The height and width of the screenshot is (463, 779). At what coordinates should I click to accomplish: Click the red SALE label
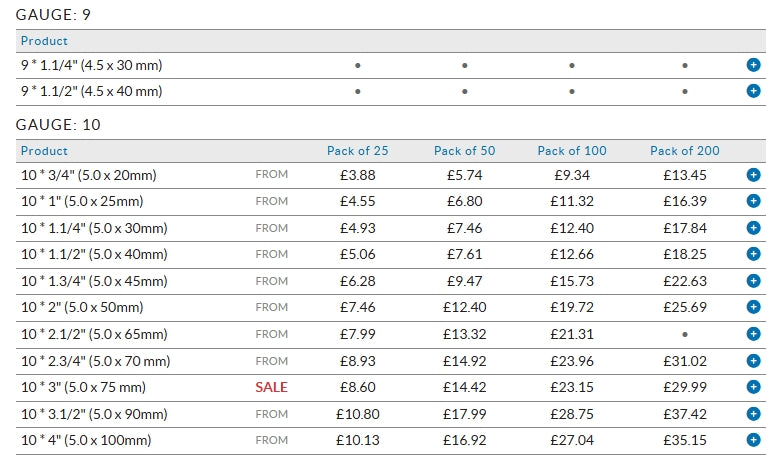click(x=271, y=387)
